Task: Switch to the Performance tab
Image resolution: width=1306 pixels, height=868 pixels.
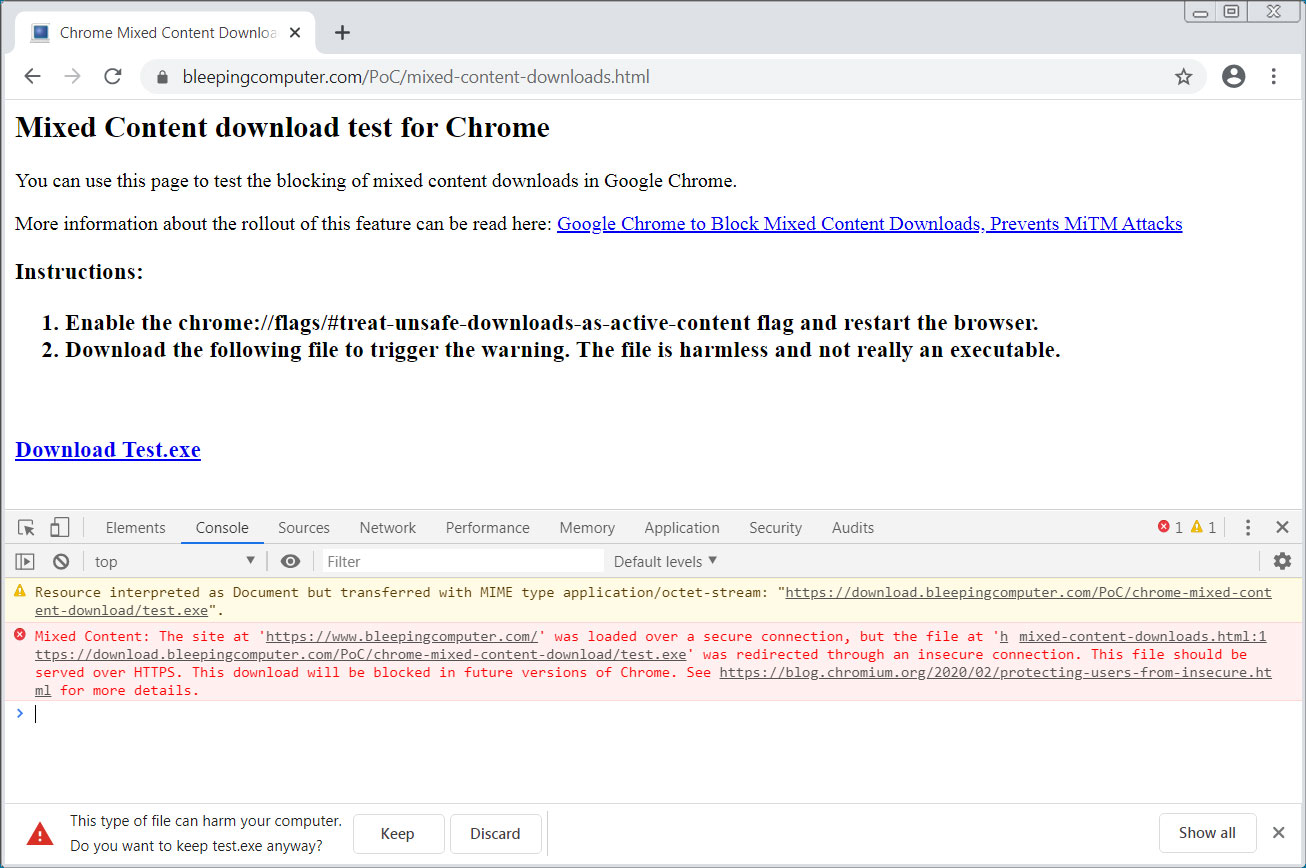Action: click(488, 528)
